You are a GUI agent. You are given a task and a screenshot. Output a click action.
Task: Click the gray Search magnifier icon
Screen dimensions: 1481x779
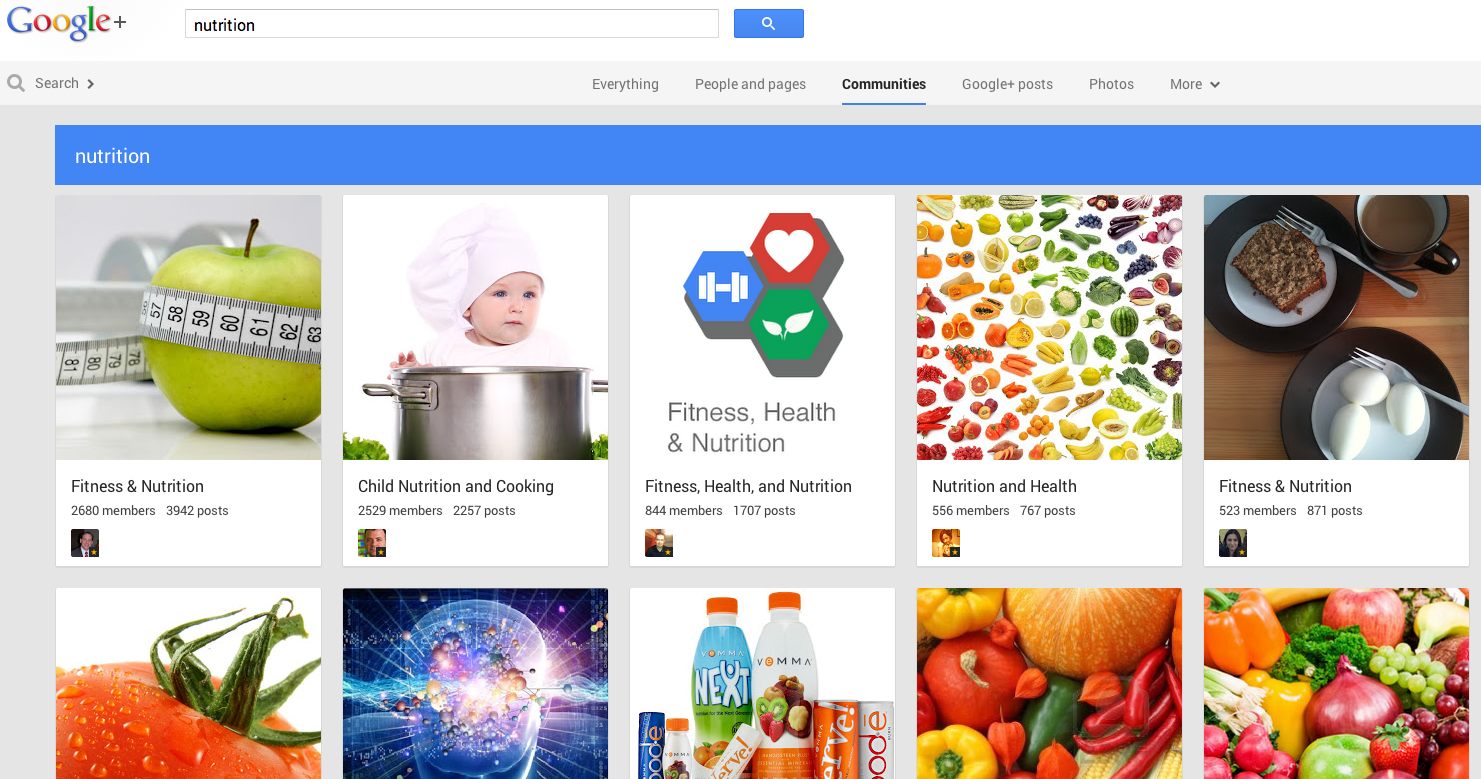click(x=16, y=83)
